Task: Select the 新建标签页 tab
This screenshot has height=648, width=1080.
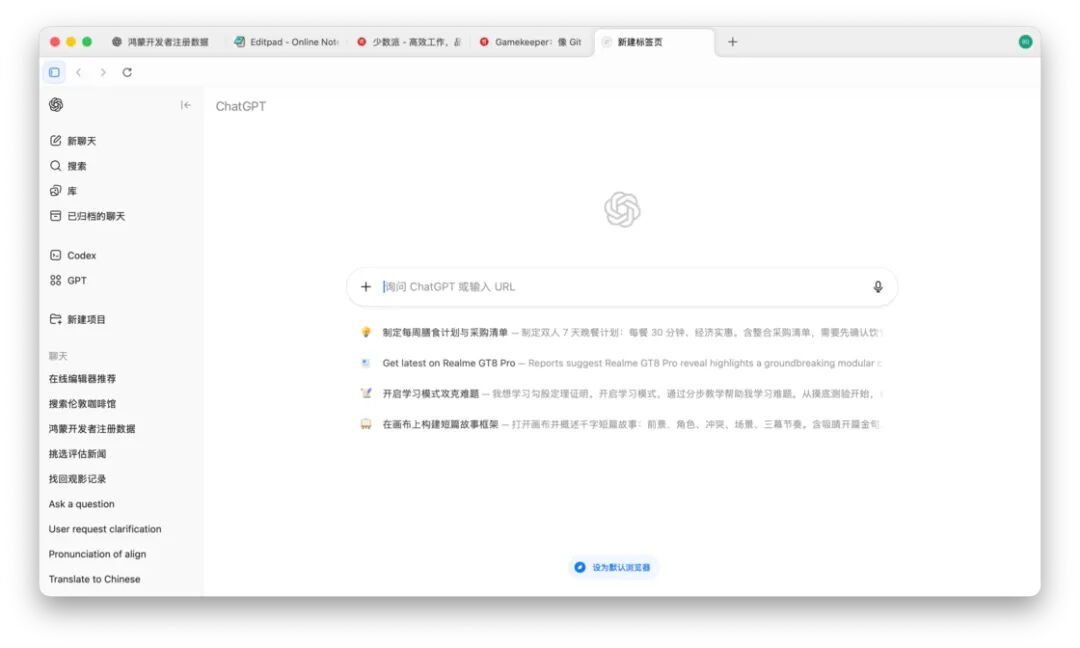Action: point(654,42)
